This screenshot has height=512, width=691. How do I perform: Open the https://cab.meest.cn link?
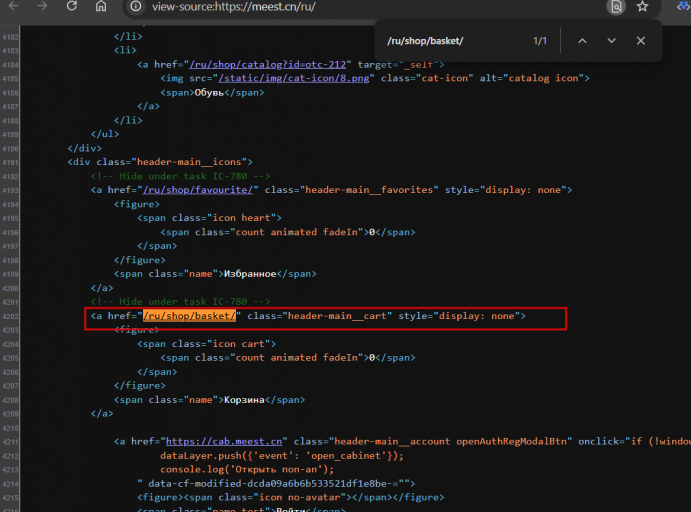224,442
